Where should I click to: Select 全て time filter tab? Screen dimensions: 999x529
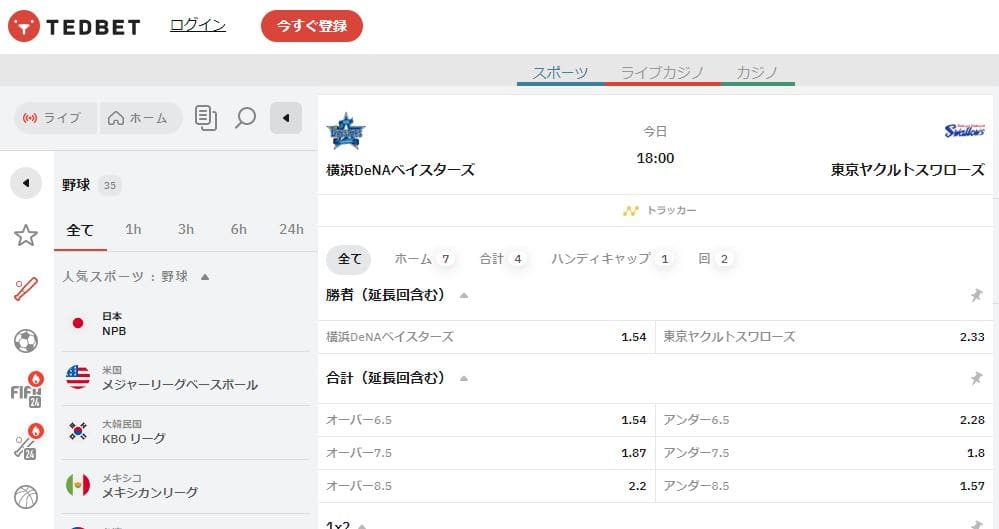pyautogui.click(x=80, y=230)
